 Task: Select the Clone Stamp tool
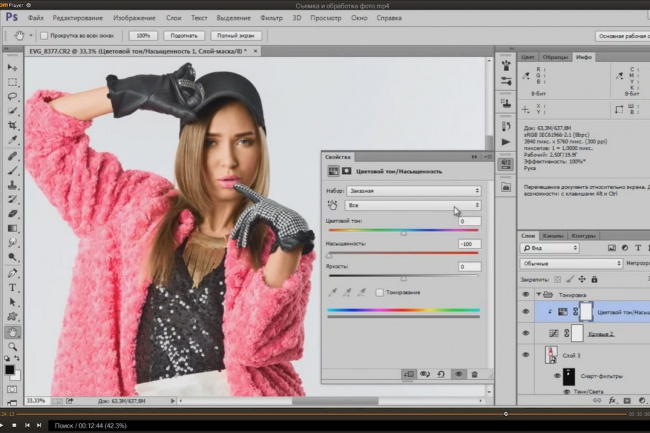[x=12, y=185]
